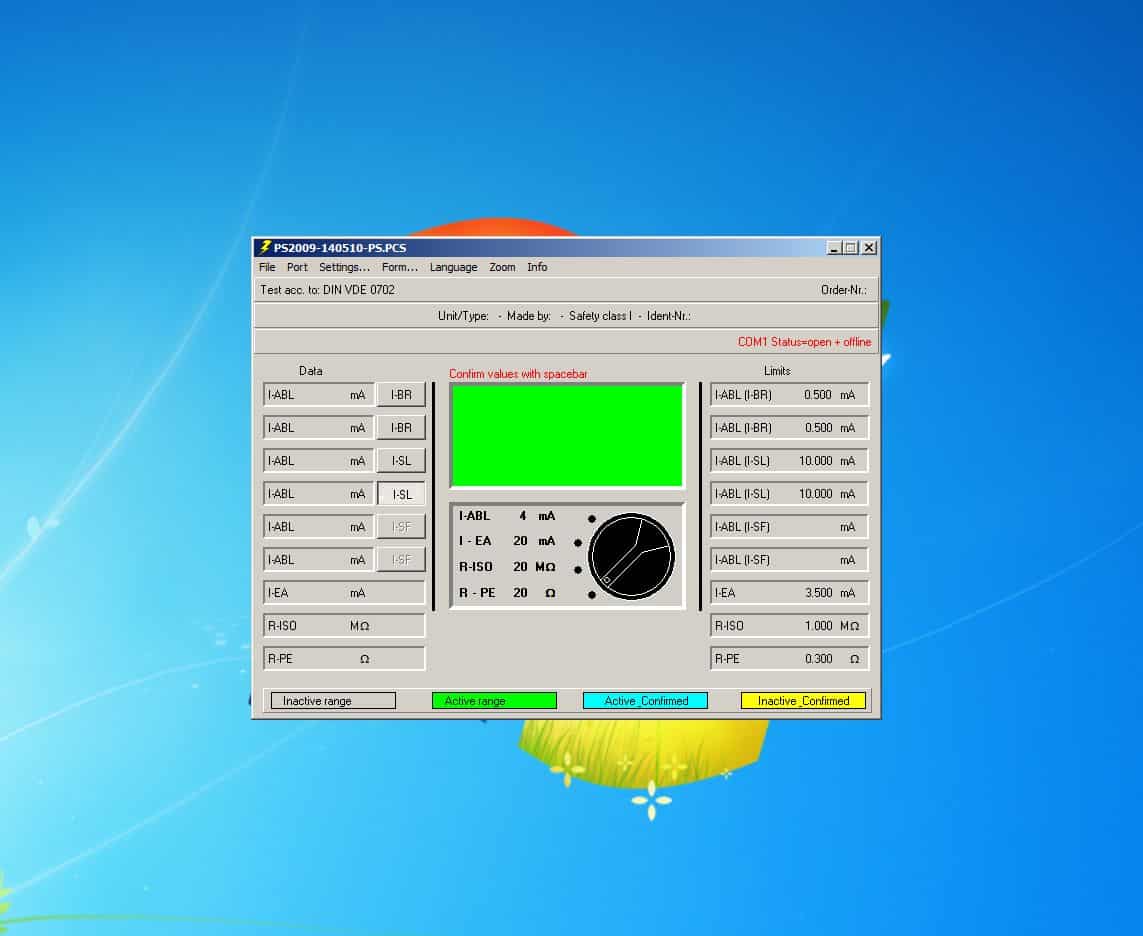Click the I-EA data field
1143x936 pixels.
343,593
